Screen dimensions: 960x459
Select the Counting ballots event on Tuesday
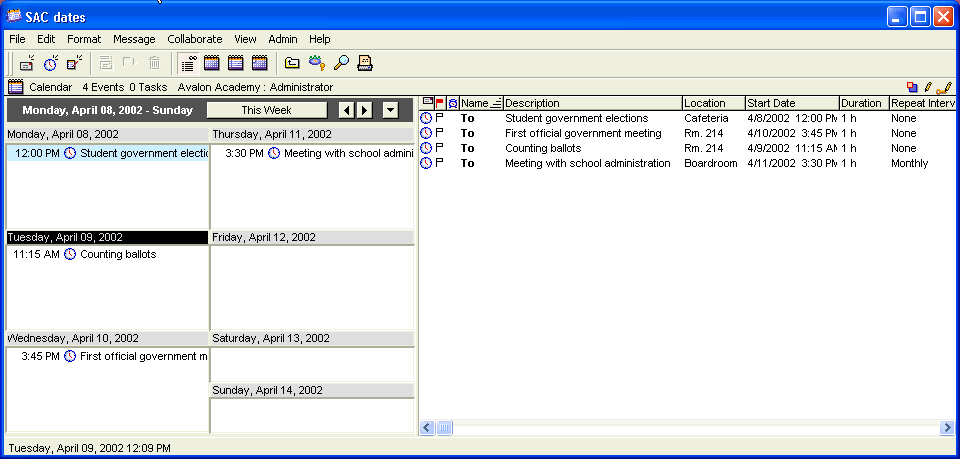pos(117,254)
